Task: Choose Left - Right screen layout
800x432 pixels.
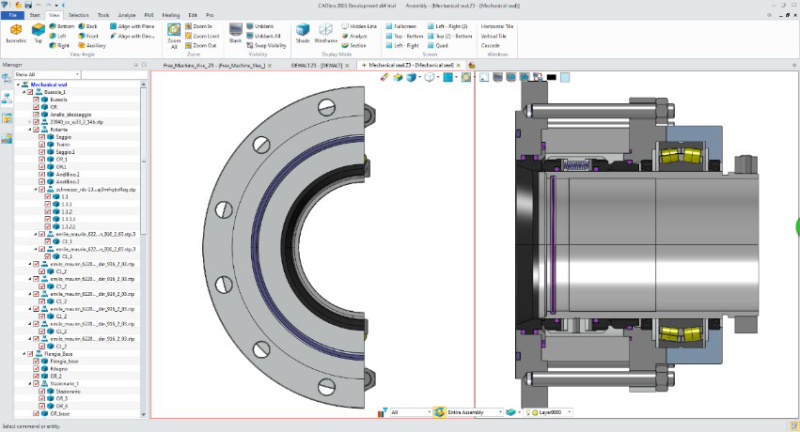Action: [x=403, y=45]
